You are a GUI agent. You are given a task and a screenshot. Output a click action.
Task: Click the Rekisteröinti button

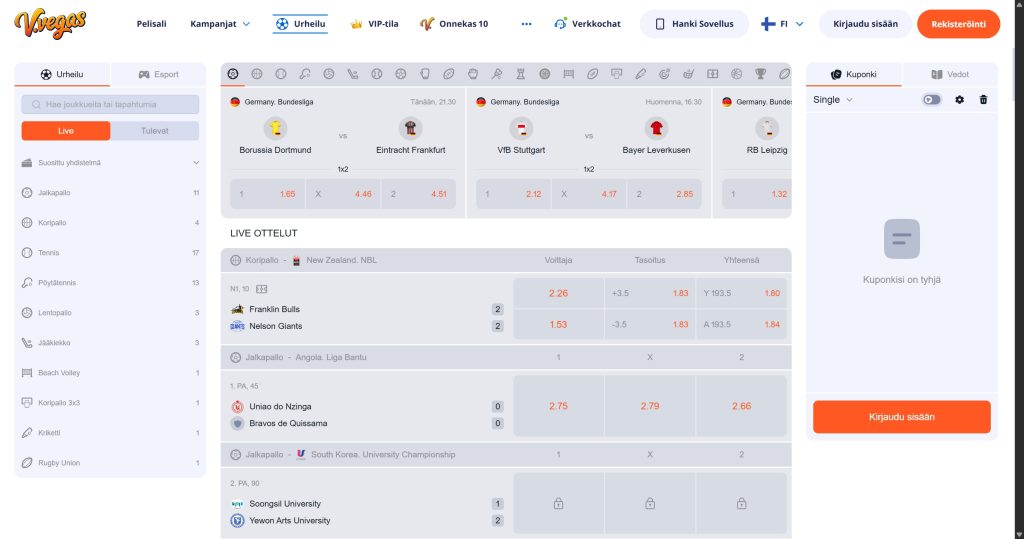pyautogui.click(x=958, y=24)
